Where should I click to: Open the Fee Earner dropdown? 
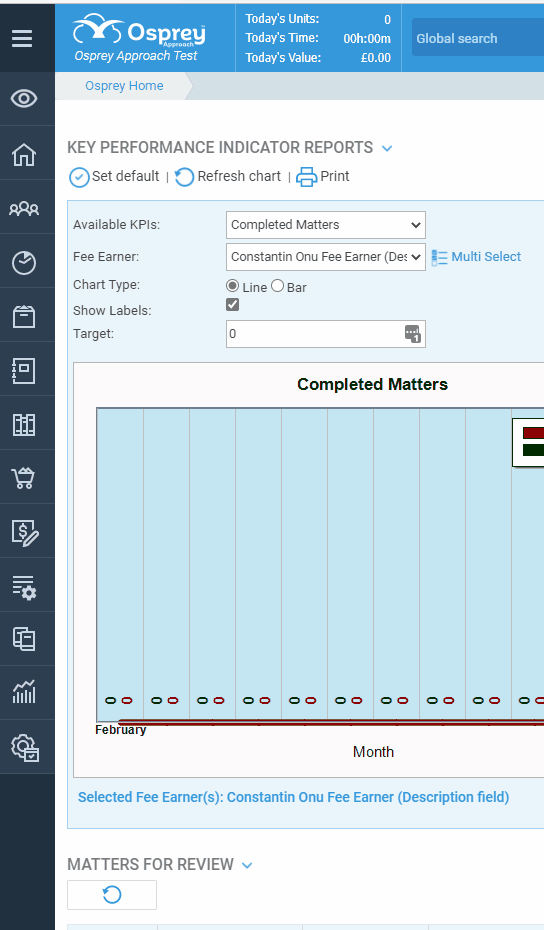point(326,257)
